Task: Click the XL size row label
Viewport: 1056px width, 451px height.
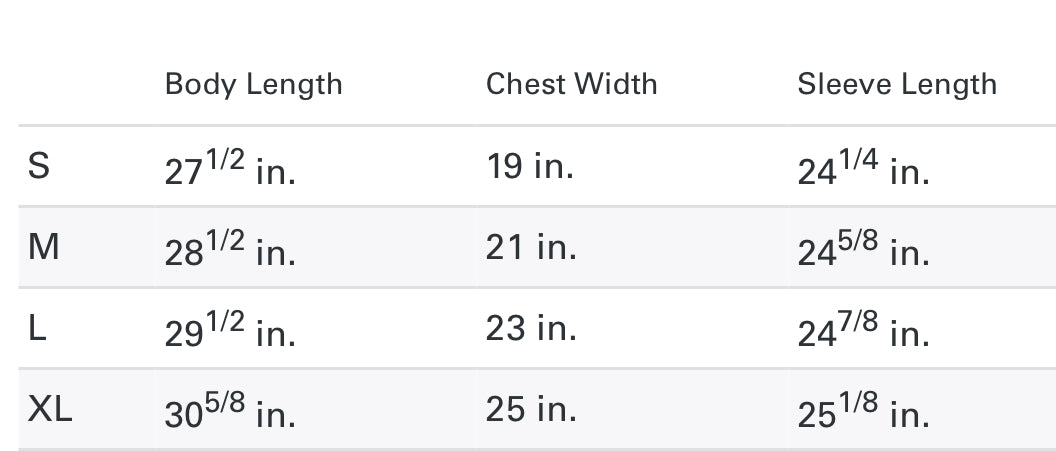Action: [x=50, y=409]
